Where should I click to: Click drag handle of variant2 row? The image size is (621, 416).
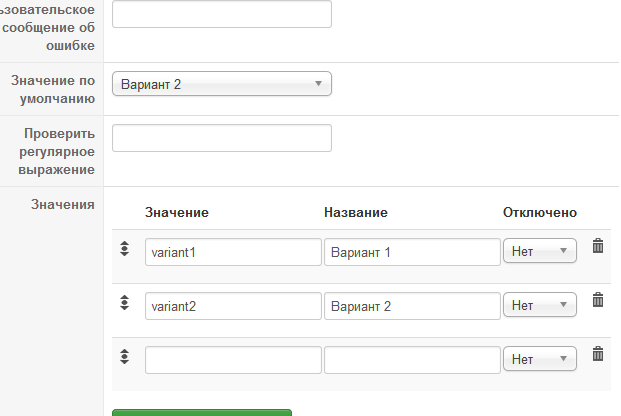pyautogui.click(x=125, y=303)
